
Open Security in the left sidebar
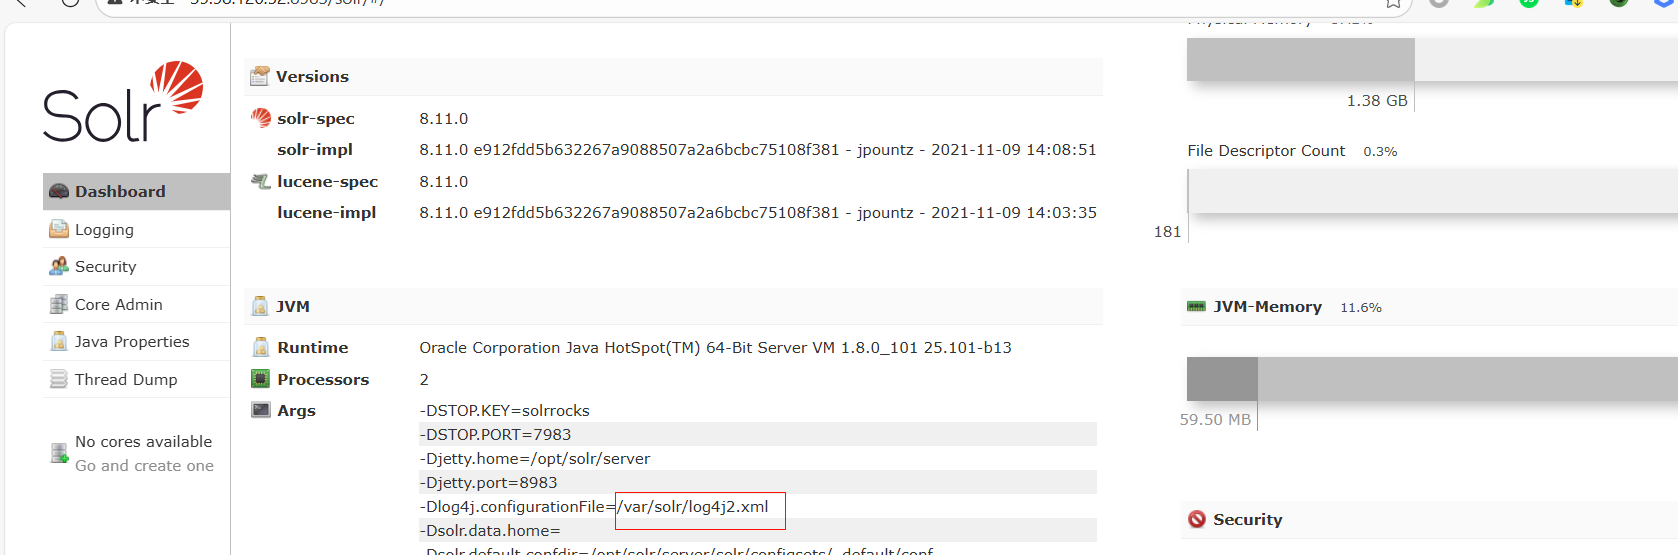(105, 267)
